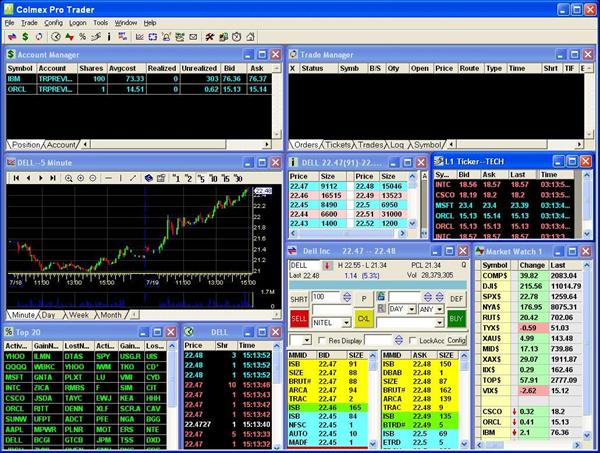Select the diagonal trend line tool
Image resolution: width=600 pixels, height=453 pixels.
click(133, 178)
